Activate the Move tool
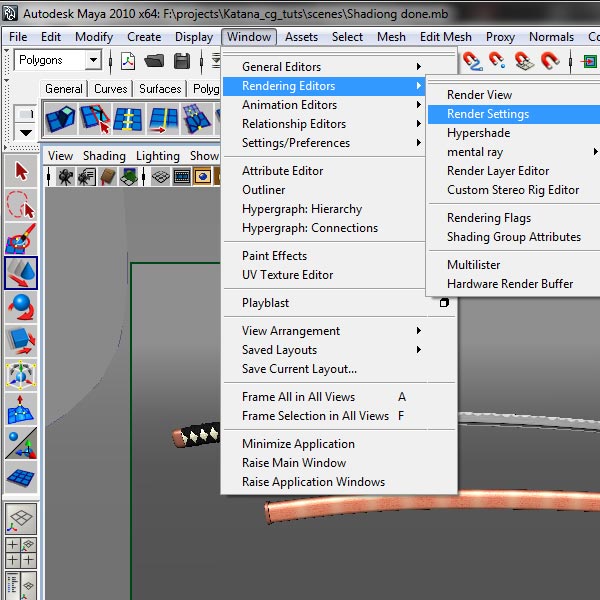The height and width of the screenshot is (600, 600). pos(21,273)
